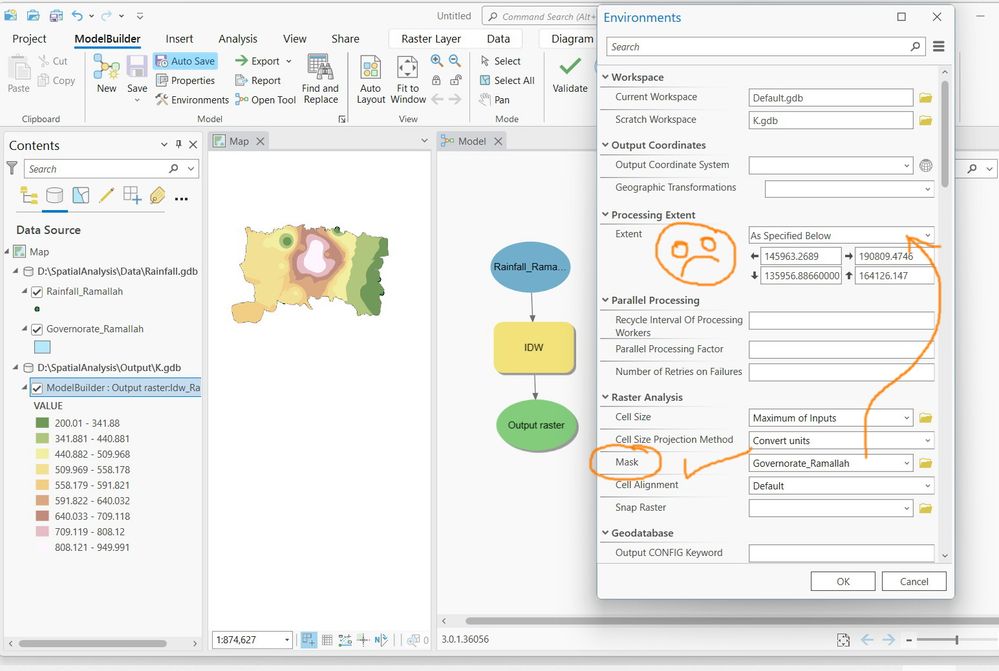Browse for Current Workspace folder
The image size is (999, 671).
926,98
